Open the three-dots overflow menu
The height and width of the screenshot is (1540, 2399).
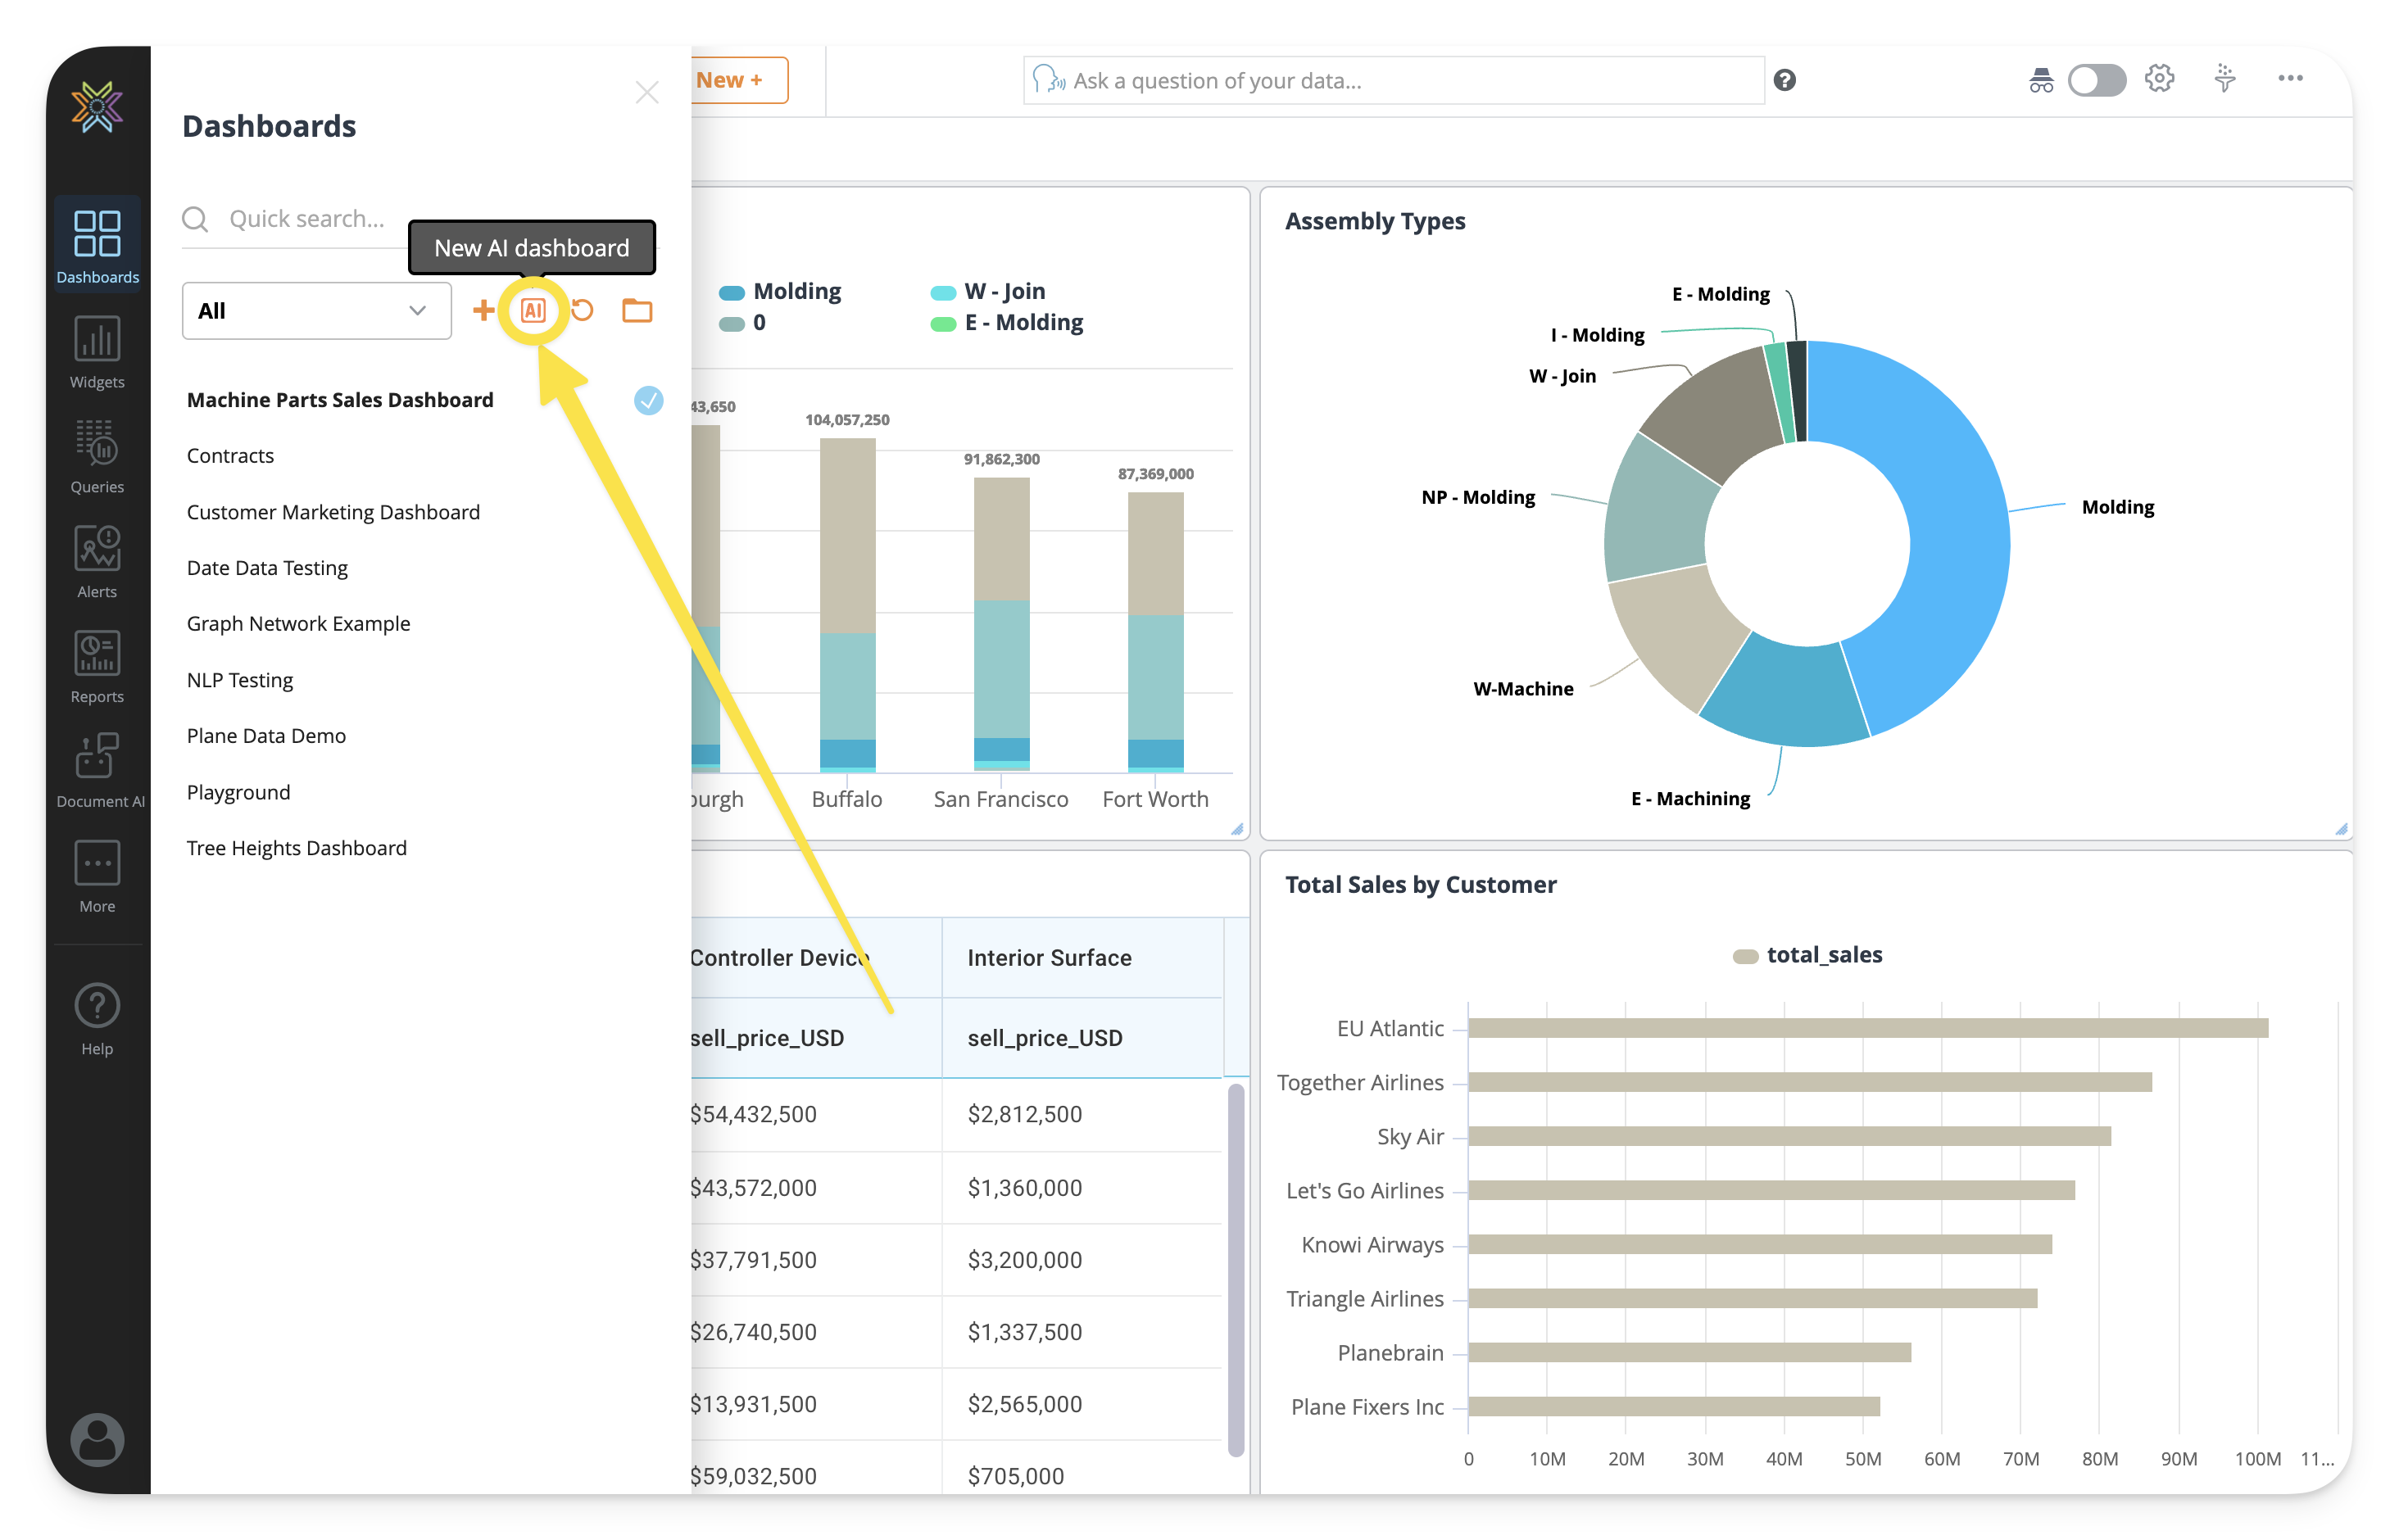tap(2290, 79)
